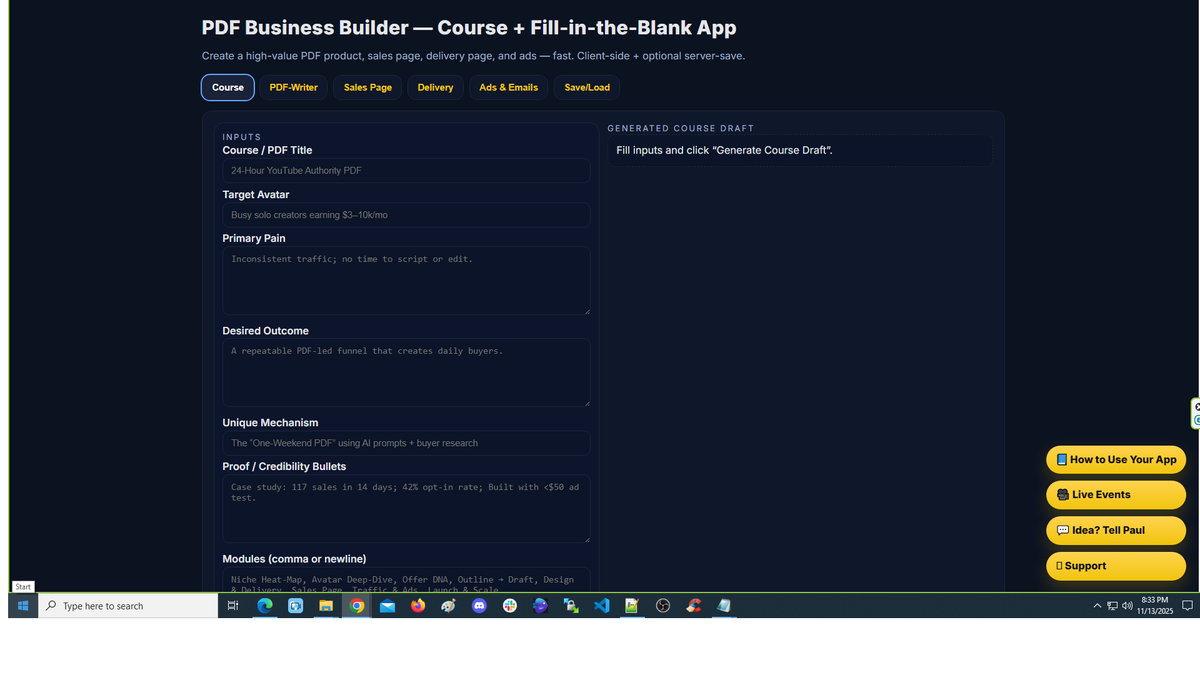Screen dimensions: 1200x675
Task: Click the Unique Mechanism input field
Action: (406, 443)
